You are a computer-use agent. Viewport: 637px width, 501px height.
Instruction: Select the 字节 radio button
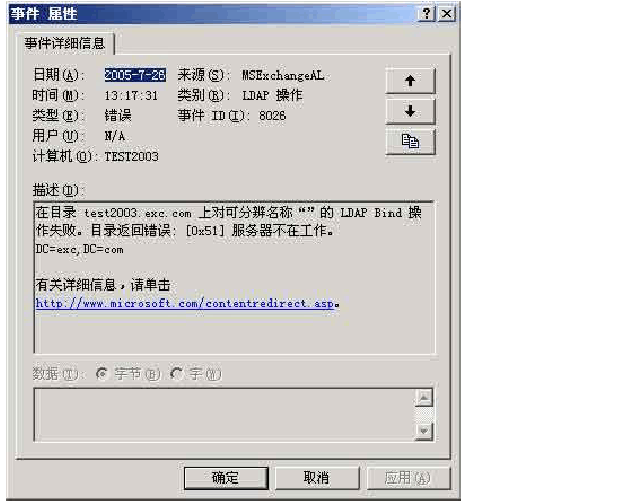coord(101,373)
